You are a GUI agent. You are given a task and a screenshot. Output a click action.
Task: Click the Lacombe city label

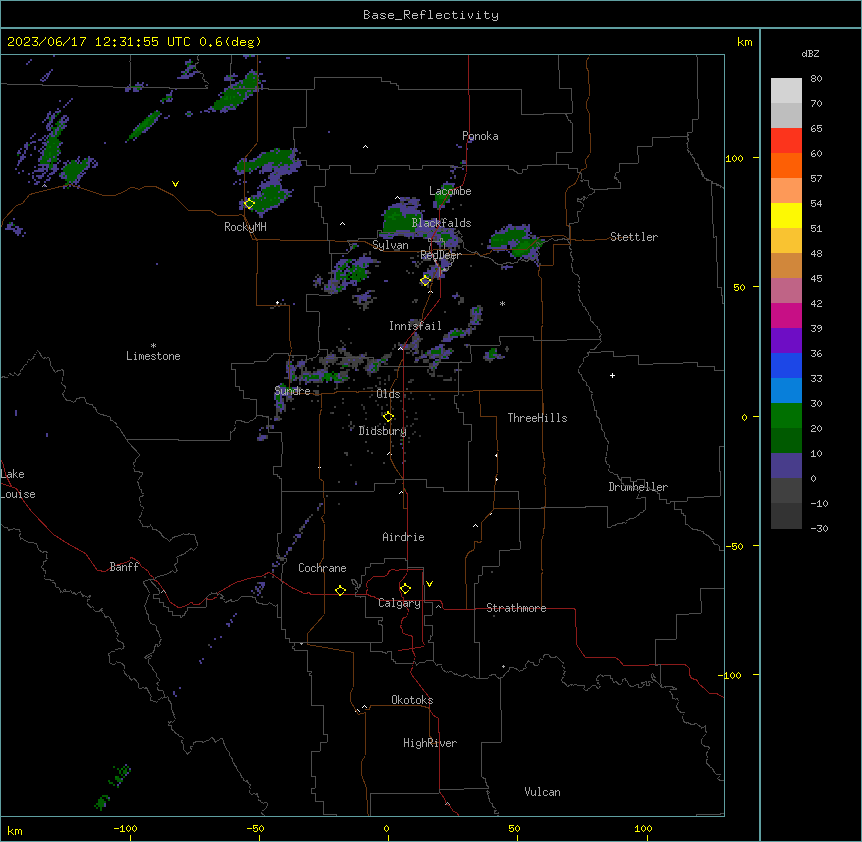[x=450, y=191]
